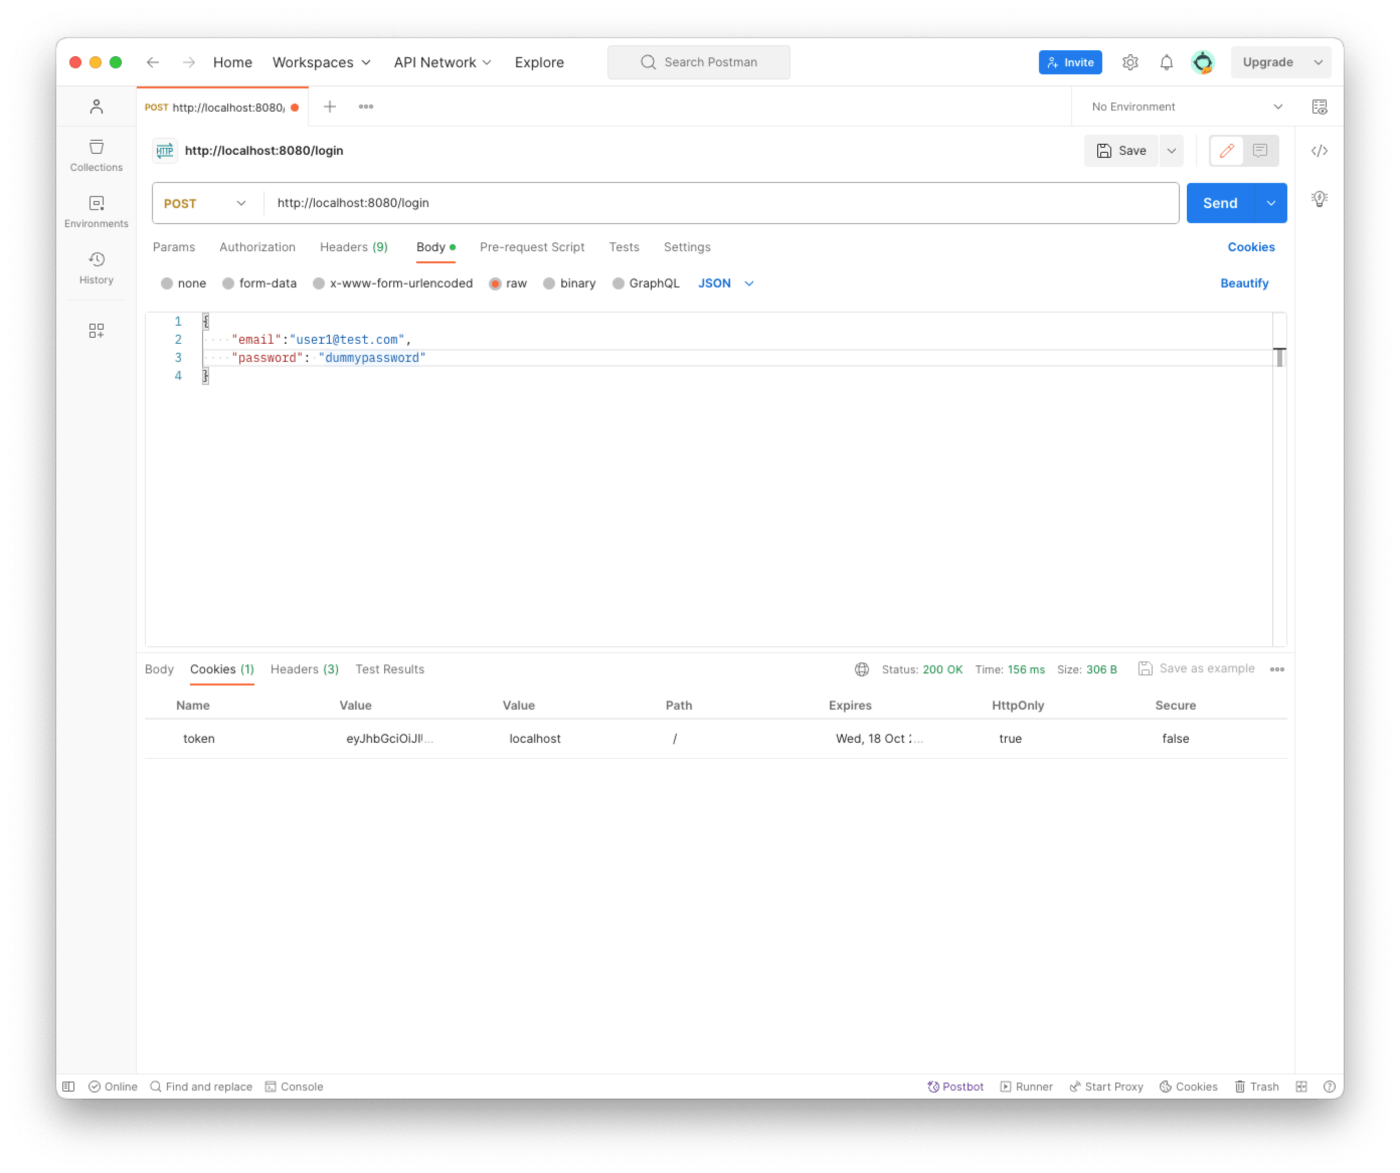Expand the Upgrade arrow menu
The height and width of the screenshot is (1173, 1400).
[x=1318, y=62]
